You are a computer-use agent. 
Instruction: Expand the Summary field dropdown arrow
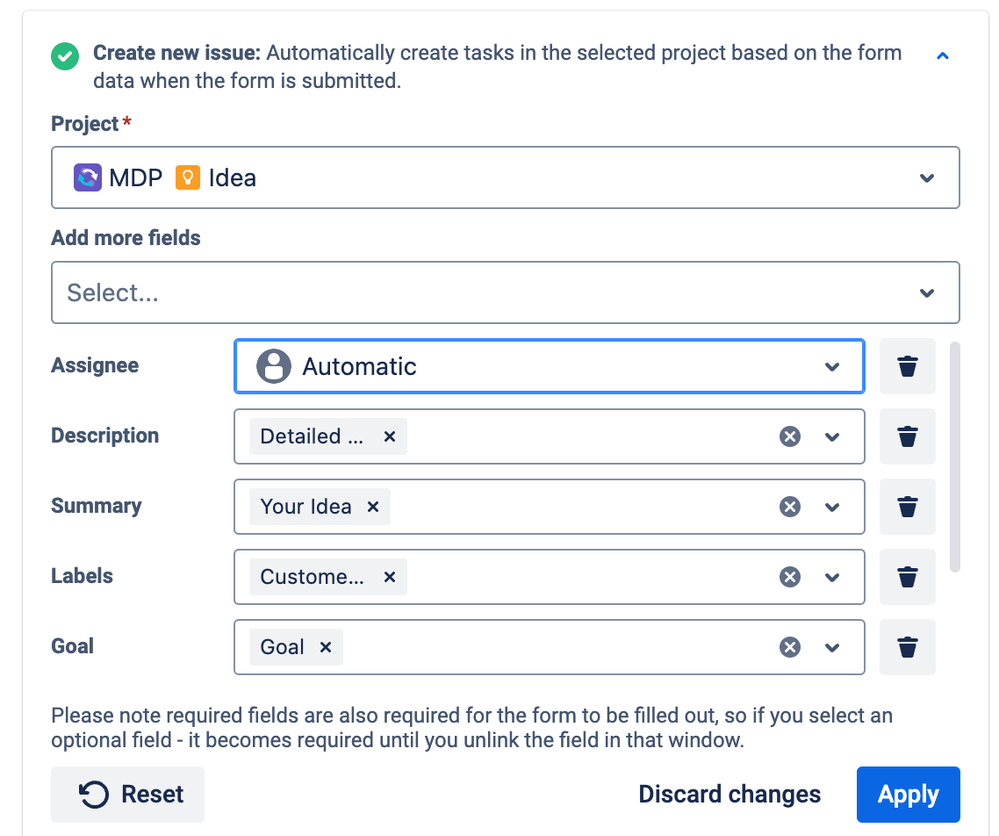(x=832, y=506)
